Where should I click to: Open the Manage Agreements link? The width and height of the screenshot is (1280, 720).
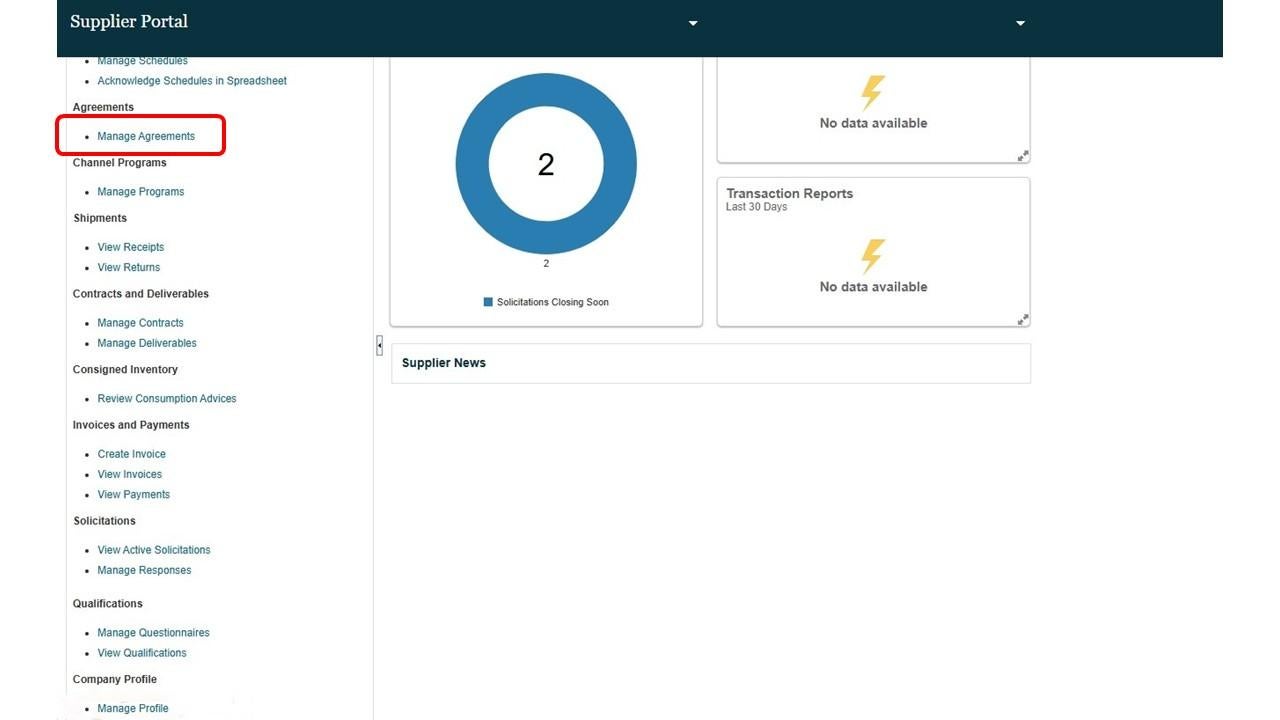[x=146, y=136]
